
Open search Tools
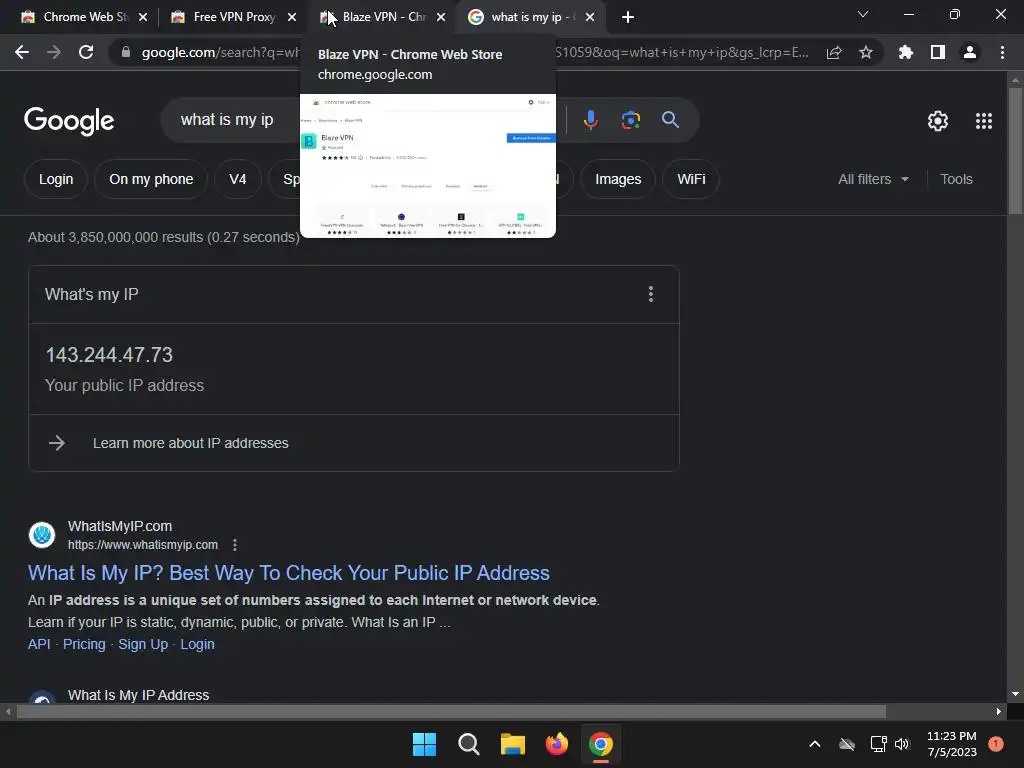956,179
